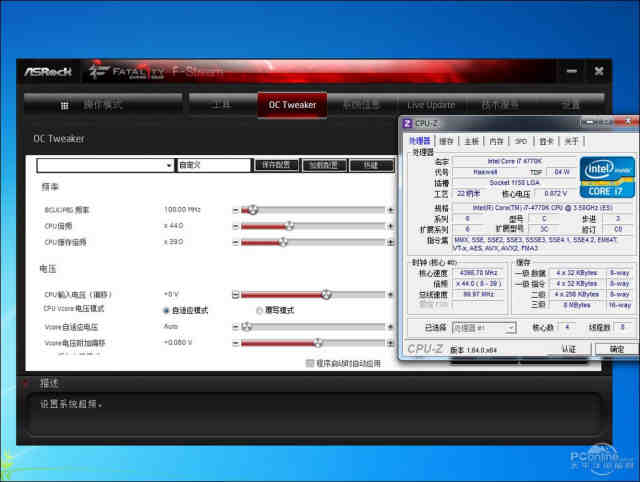Click the grid icon beside Operation Mode tab

64,106
